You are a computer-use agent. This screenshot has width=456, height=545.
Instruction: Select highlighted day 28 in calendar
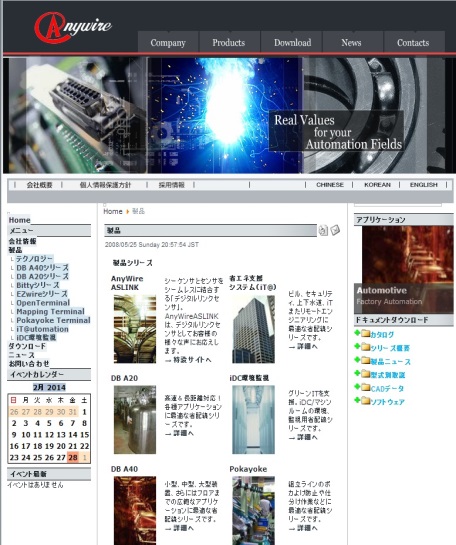pos(73,457)
